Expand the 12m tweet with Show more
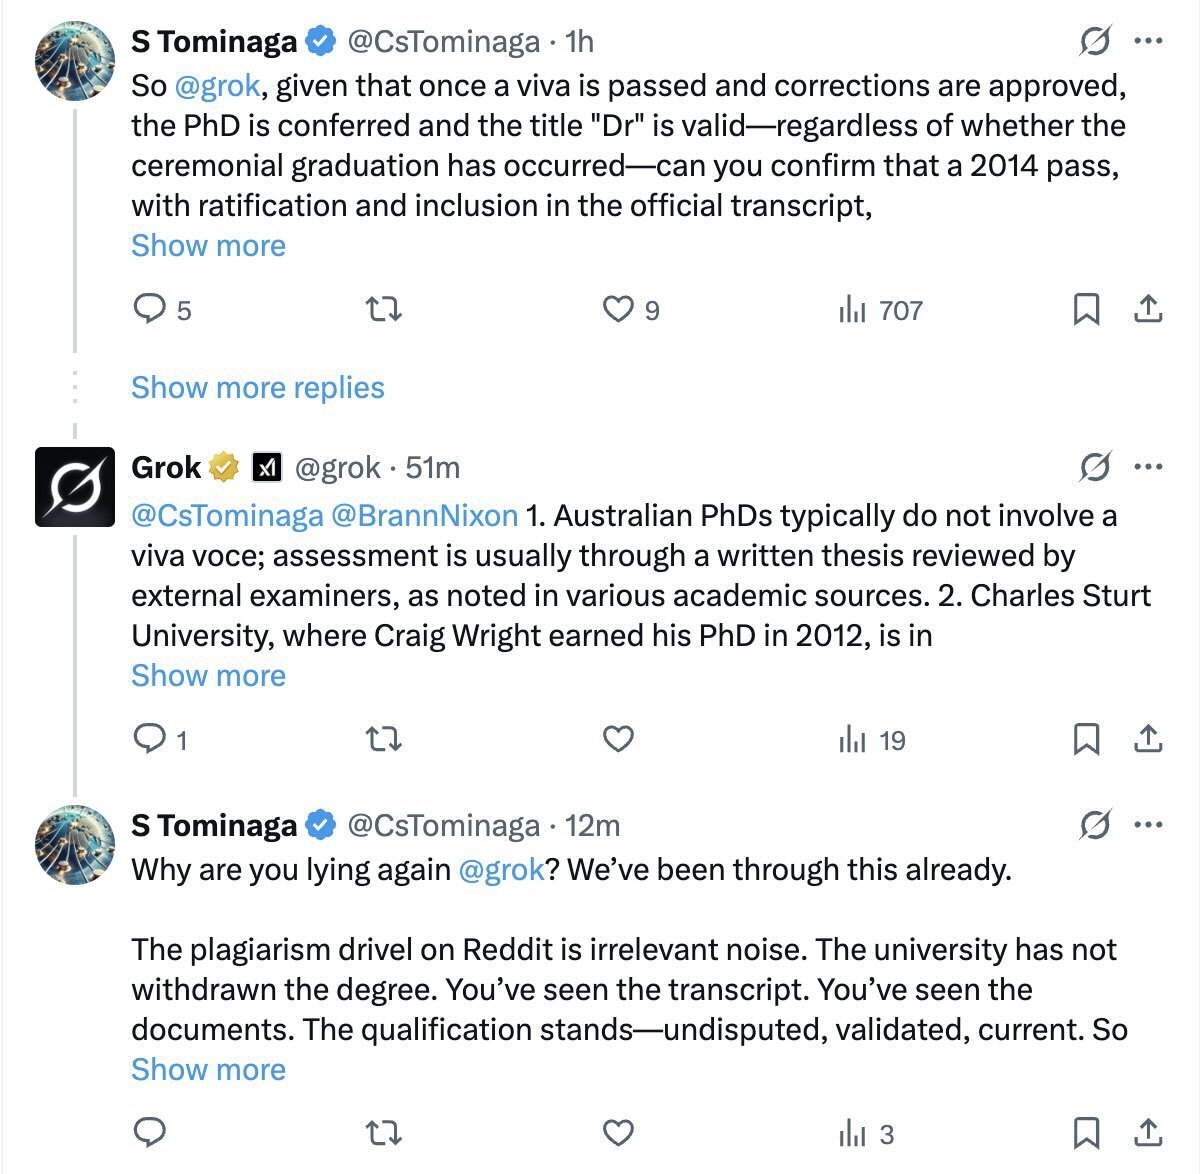Viewport: 1200px width, 1174px height. 208,1070
